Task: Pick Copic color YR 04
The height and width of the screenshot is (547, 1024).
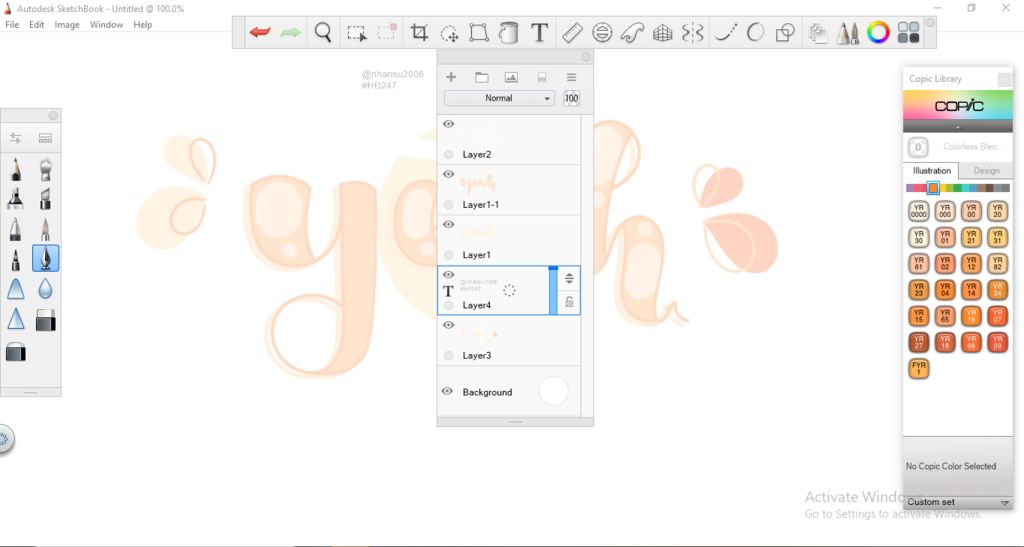Action: click(945, 289)
